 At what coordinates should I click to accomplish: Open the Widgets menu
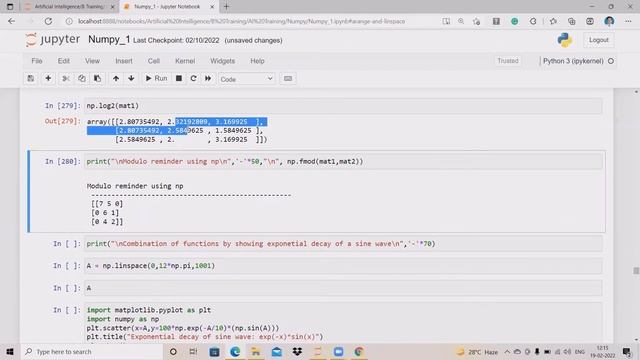pyautogui.click(x=222, y=61)
